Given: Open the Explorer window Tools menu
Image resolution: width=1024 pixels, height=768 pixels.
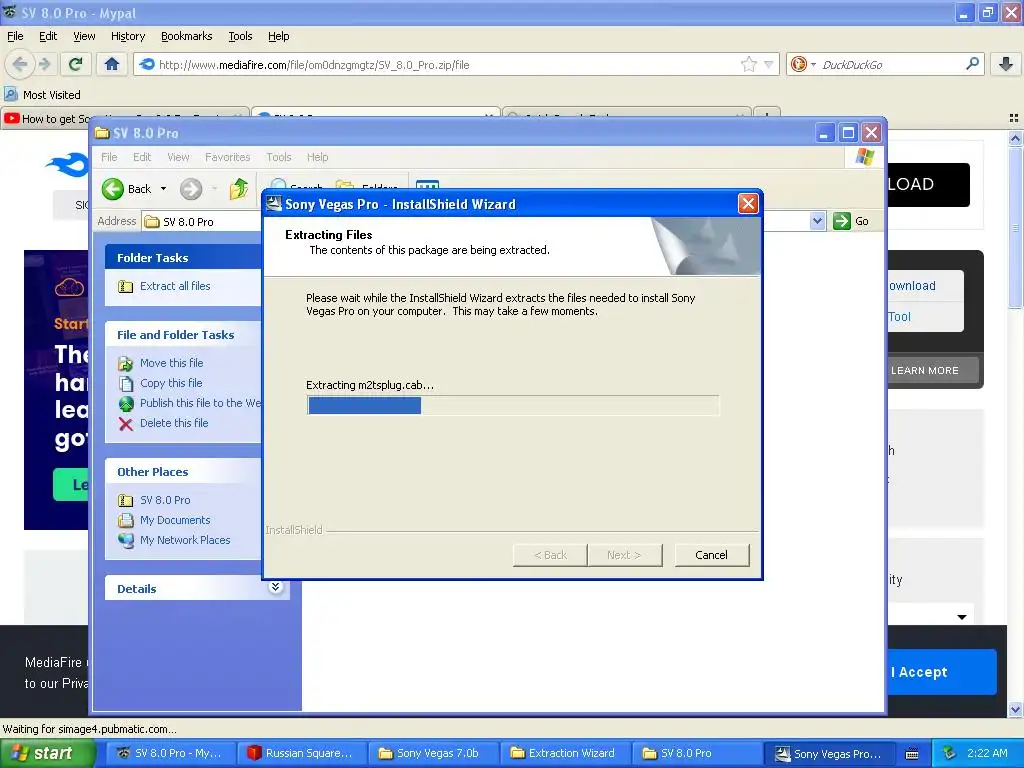Looking at the screenshot, I should tap(279, 157).
